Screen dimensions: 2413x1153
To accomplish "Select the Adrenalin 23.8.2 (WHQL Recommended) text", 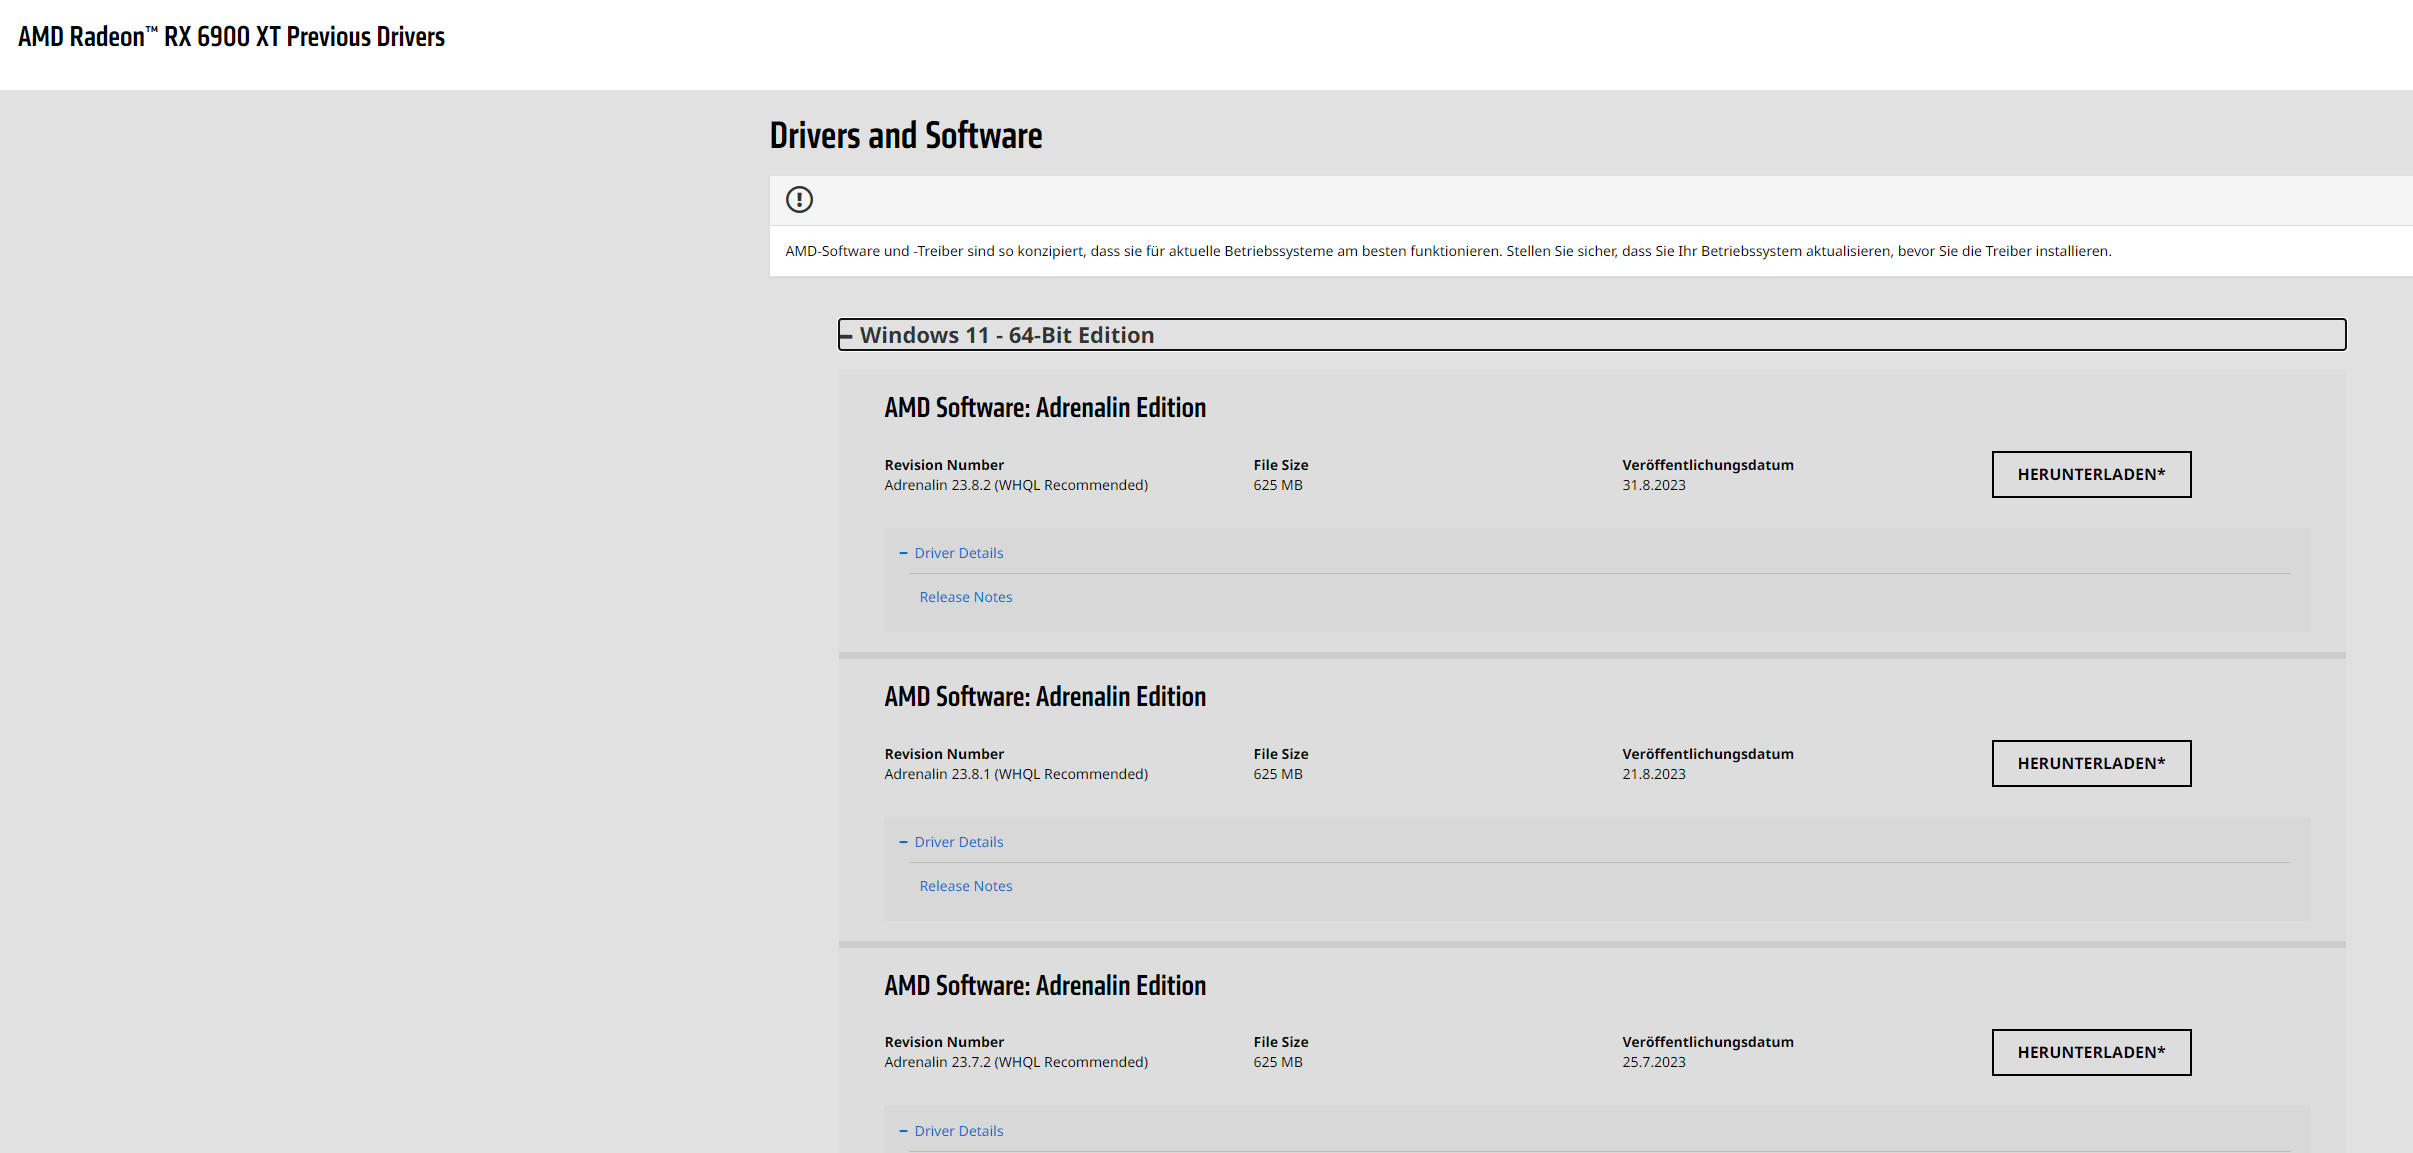I will coord(1015,485).
